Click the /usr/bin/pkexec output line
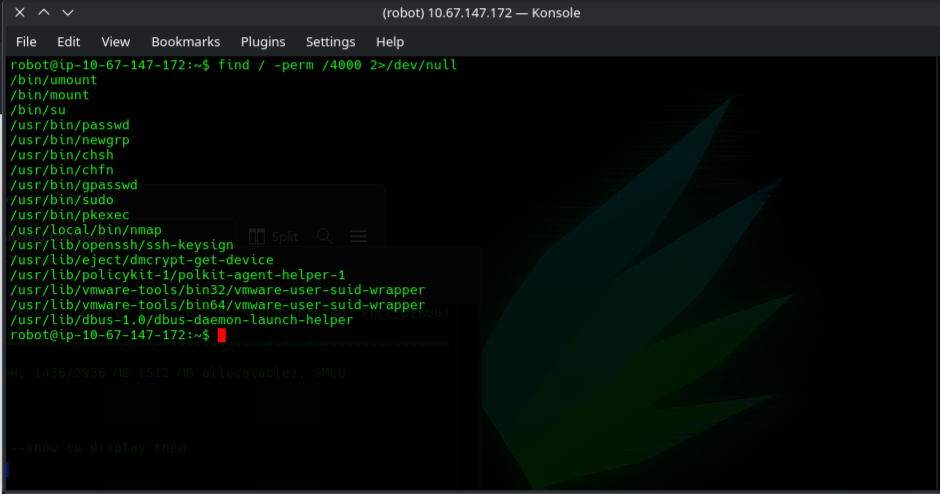This screenshot has height=494, width=940. point(70,215)
